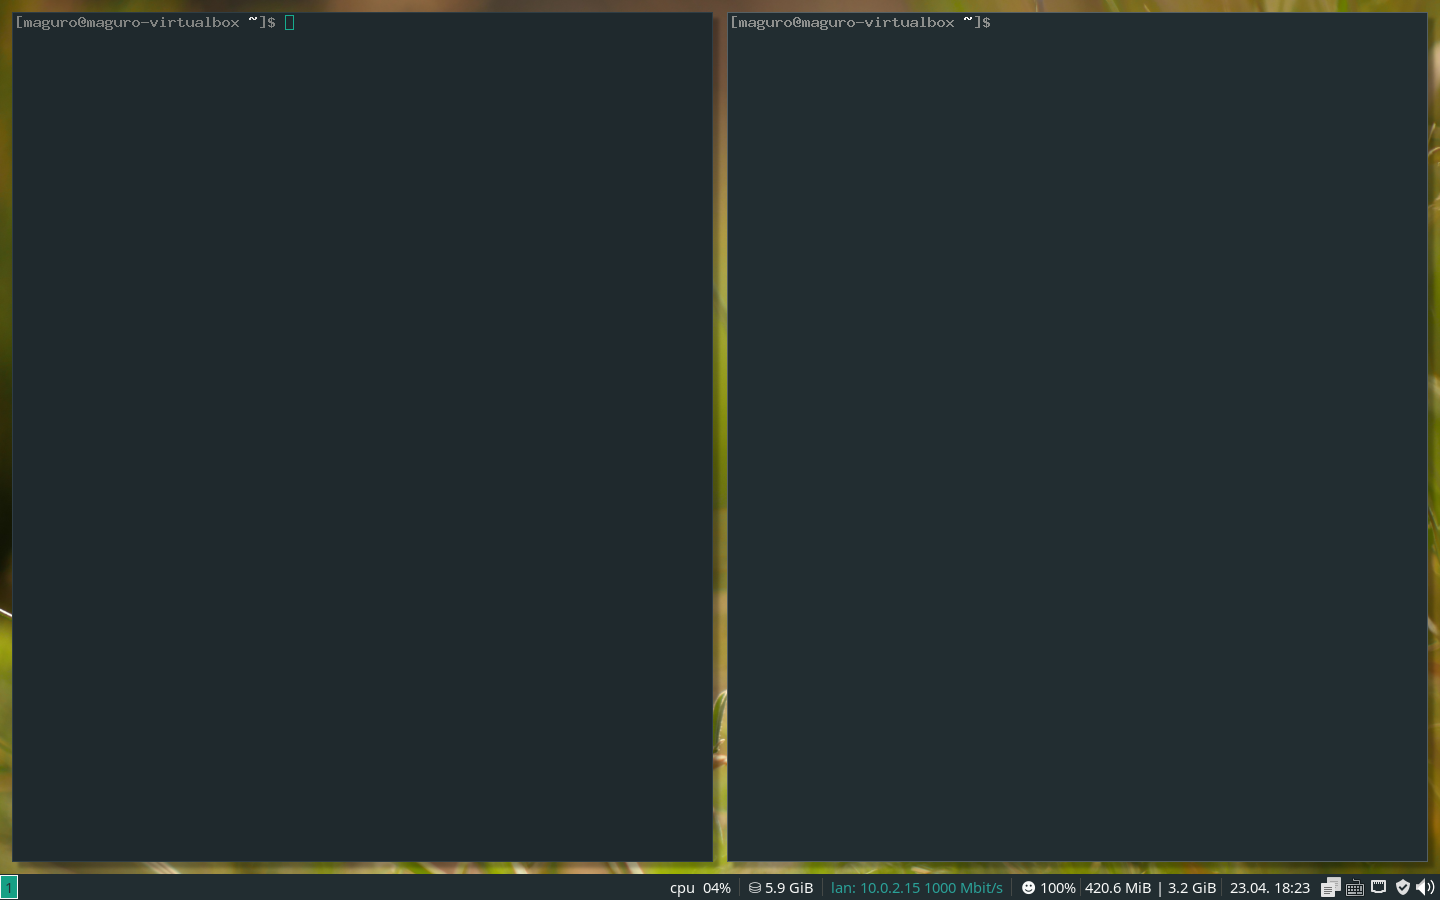This screenshot has height=900, width=1440.
Task: Click the cpu 04% status block
Action: click(700, 888)
